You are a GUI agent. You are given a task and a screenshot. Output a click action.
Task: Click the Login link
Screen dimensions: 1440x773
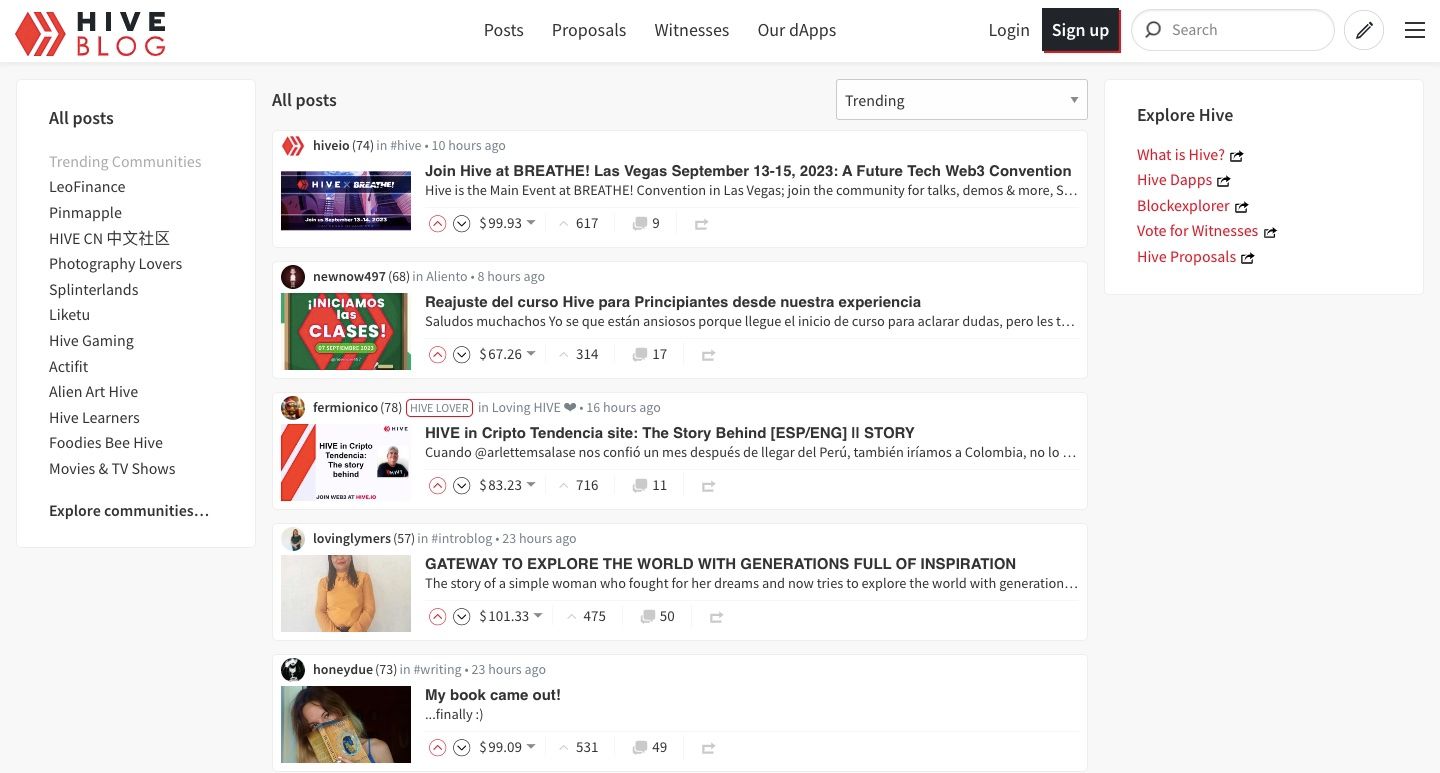tap(1009, 30)
